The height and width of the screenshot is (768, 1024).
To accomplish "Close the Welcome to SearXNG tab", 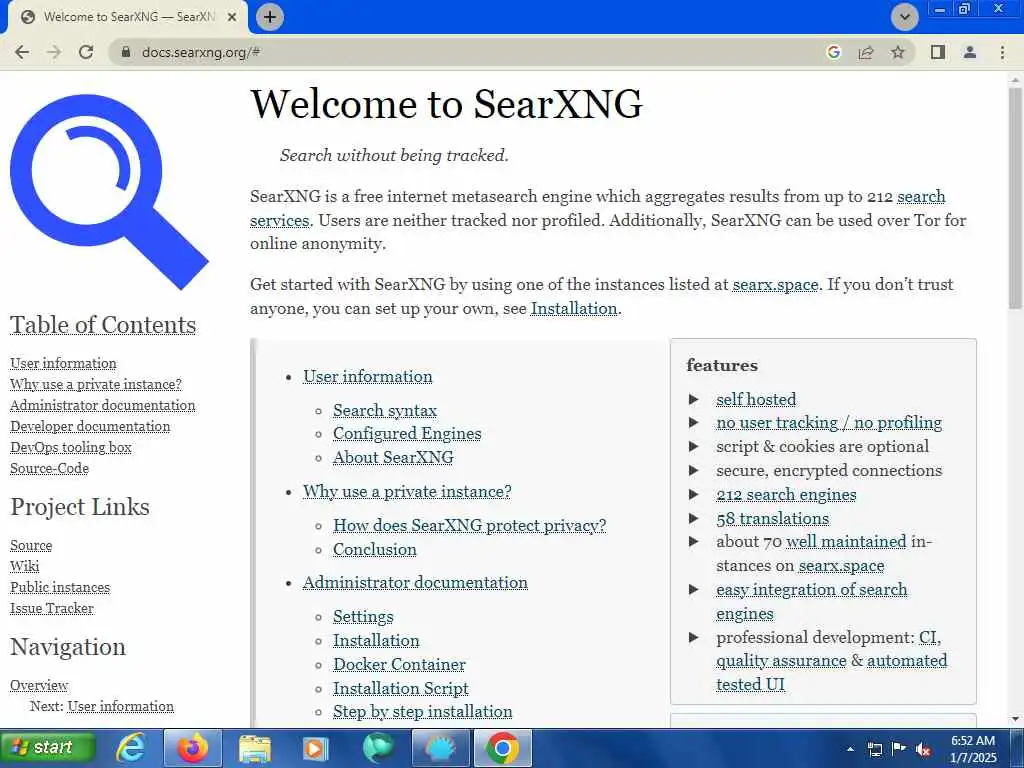I will click(x=232, y=17).
